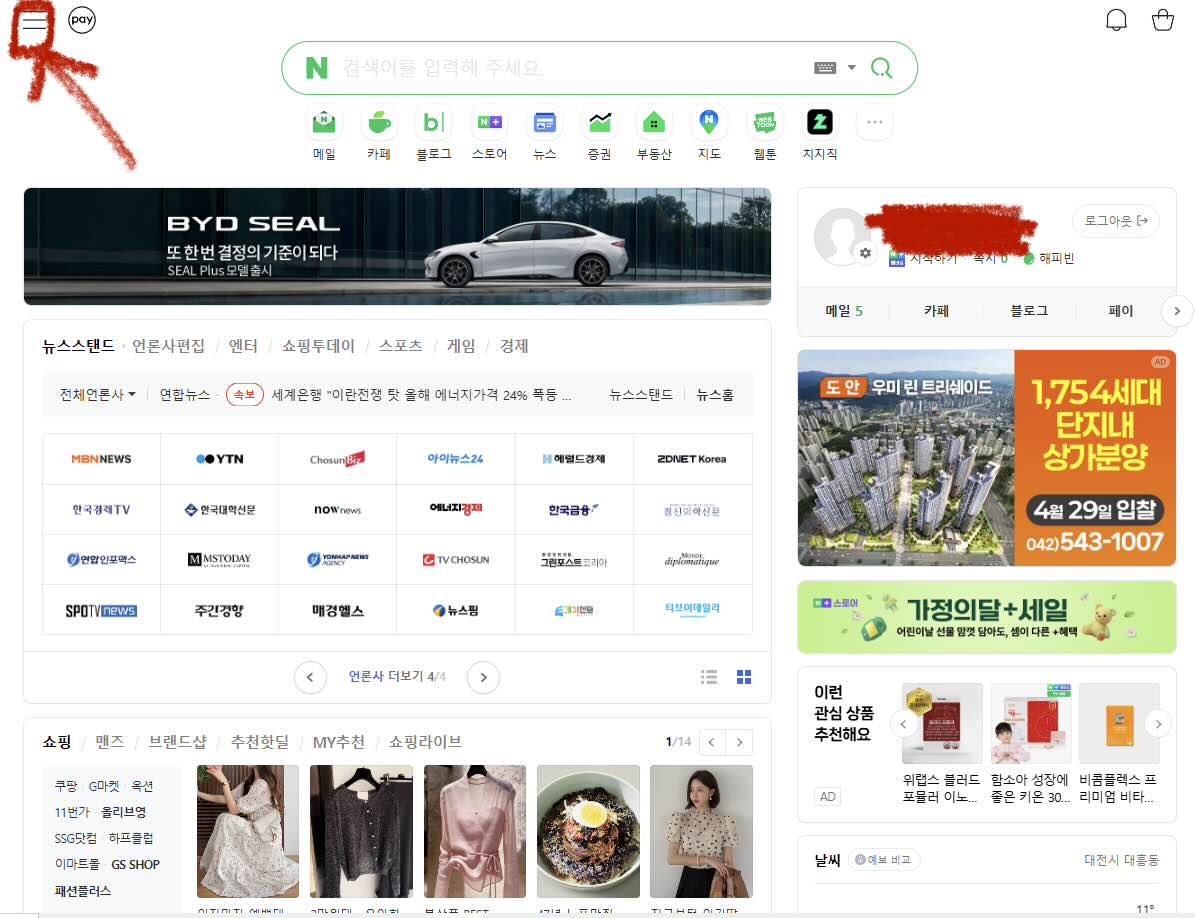
Task: Go to previous publisher page
Action: pyautogui.click(x=310, y=677)
